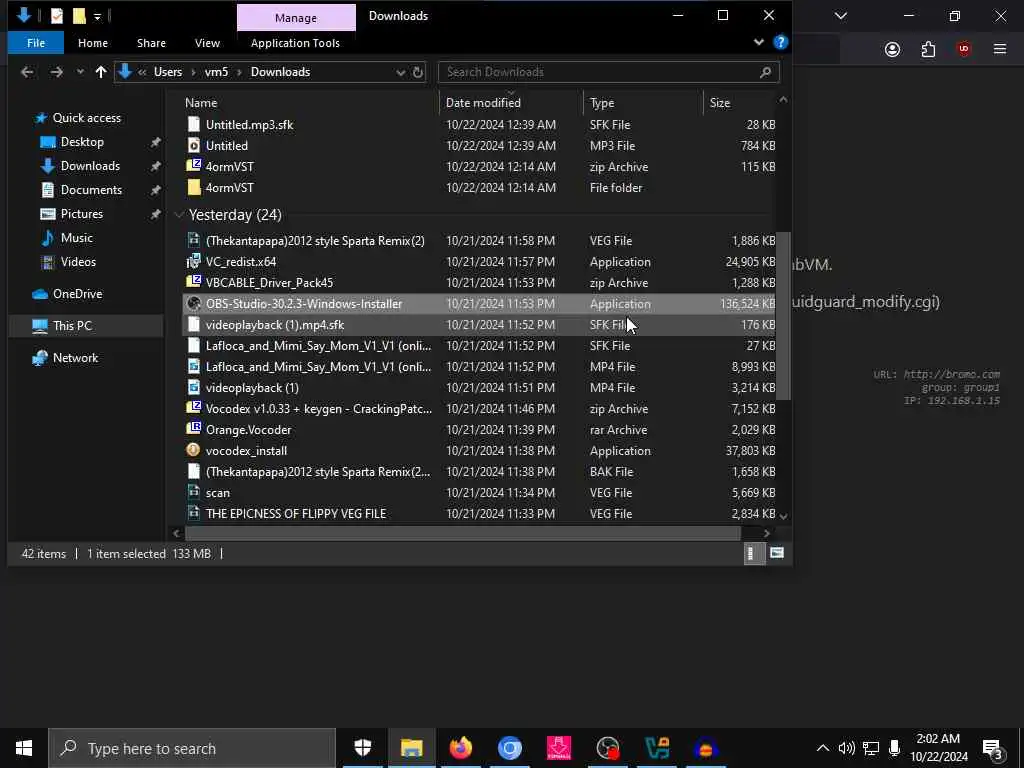The width and height of the screenshot is (1024, 768).
Task: Open Windows Security shield in taskbar
Action: (363, 748)
